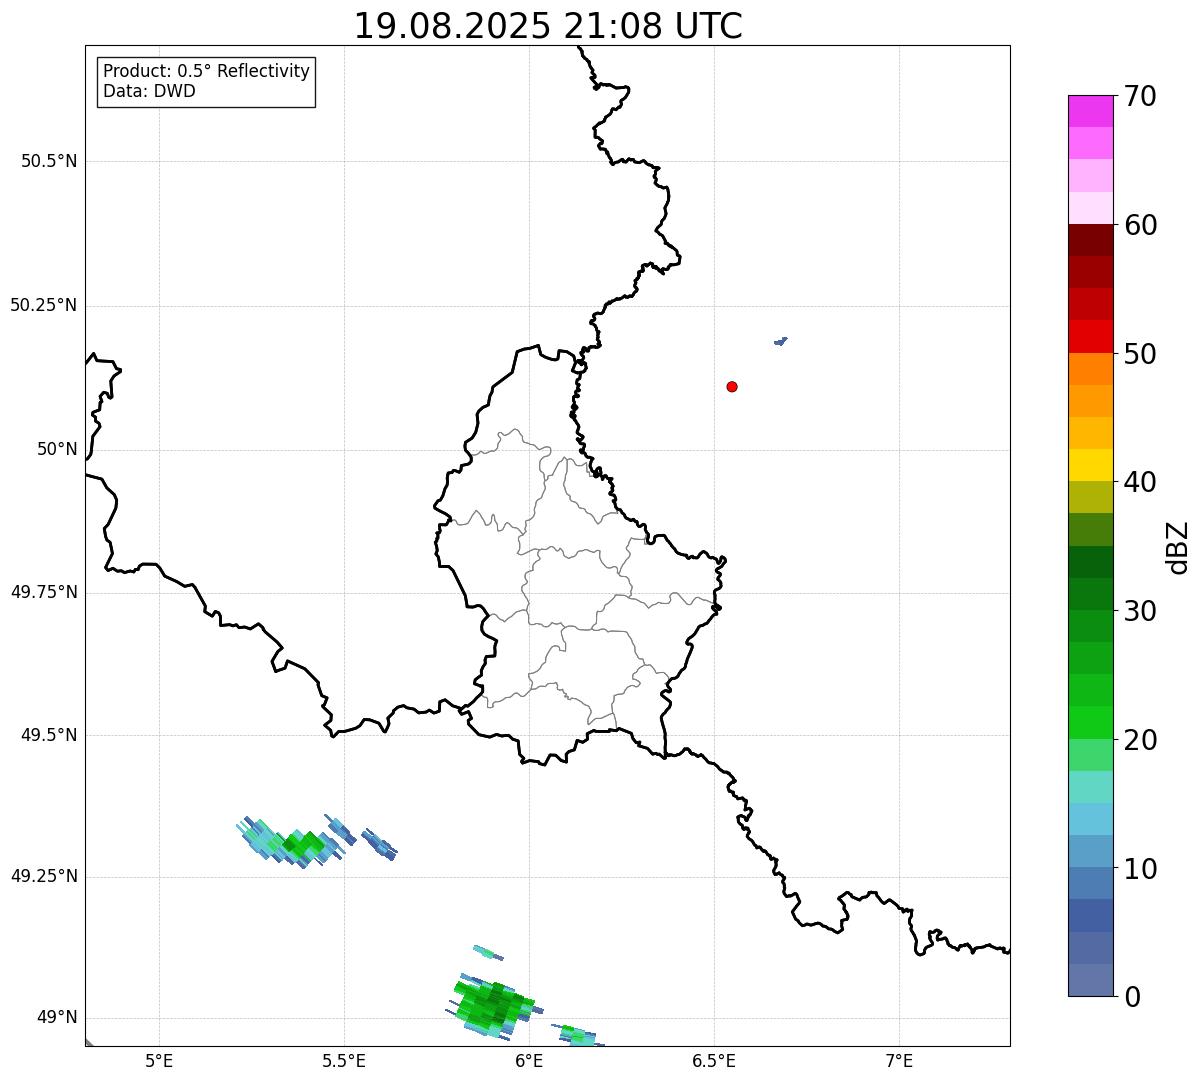Select the darkest green colorbar segment near 34 dBZ

click(x=1091, y=562)
